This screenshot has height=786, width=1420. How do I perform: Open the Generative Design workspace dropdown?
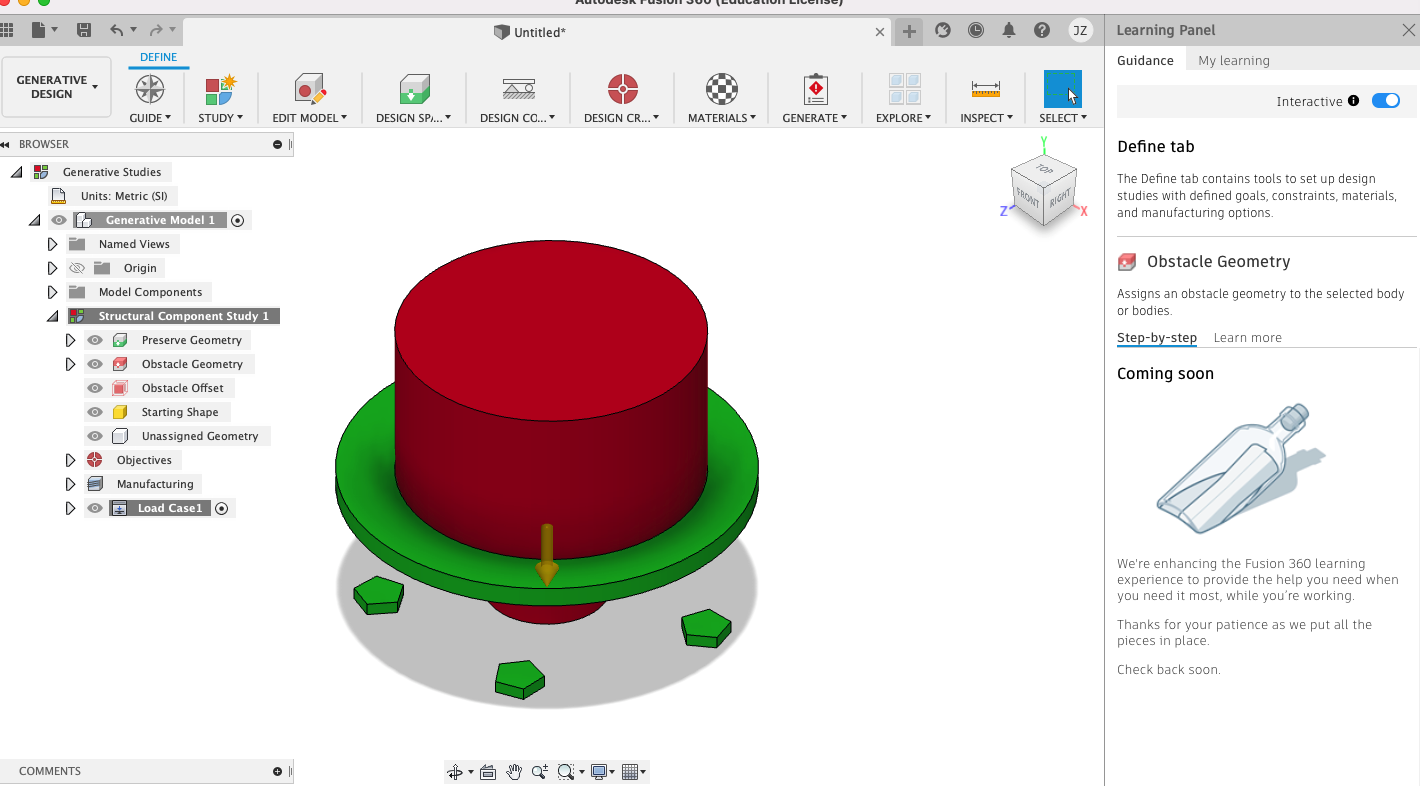click(58, 87)
